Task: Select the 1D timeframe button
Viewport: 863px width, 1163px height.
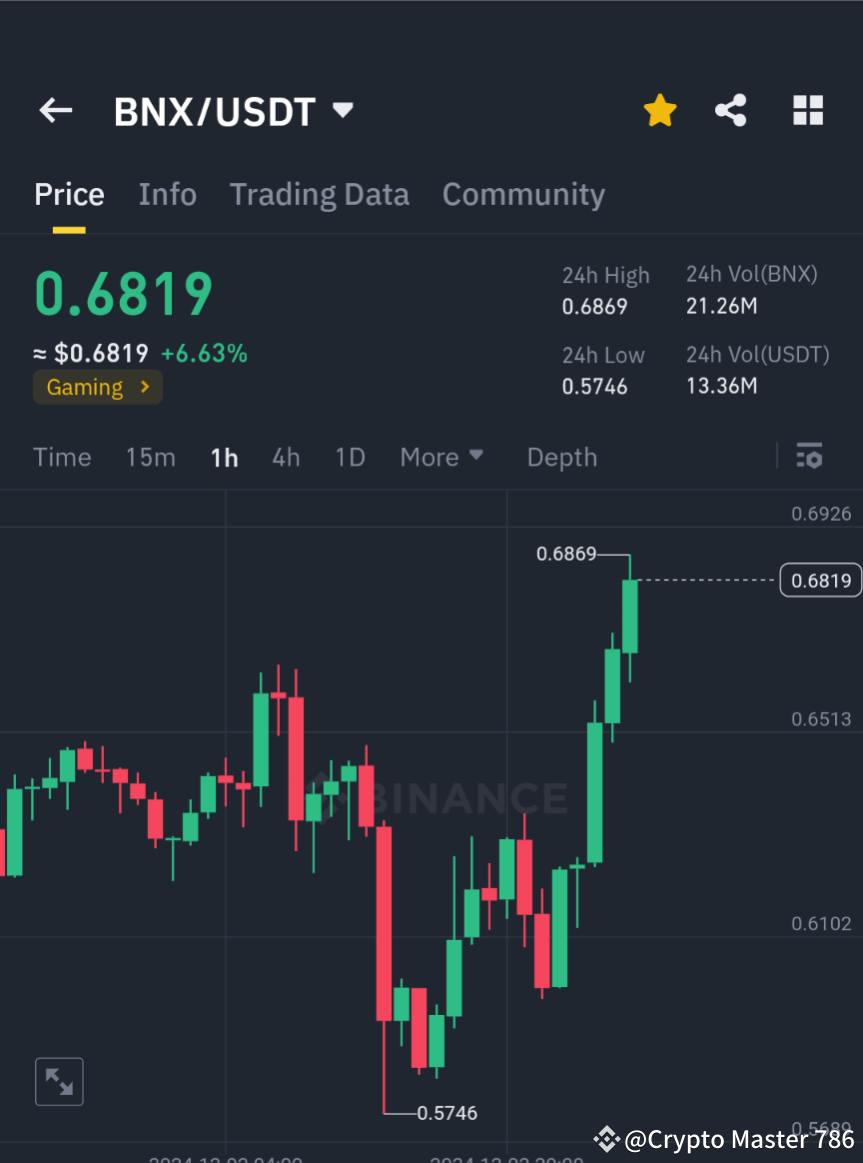Action: (x=350, y=457)
